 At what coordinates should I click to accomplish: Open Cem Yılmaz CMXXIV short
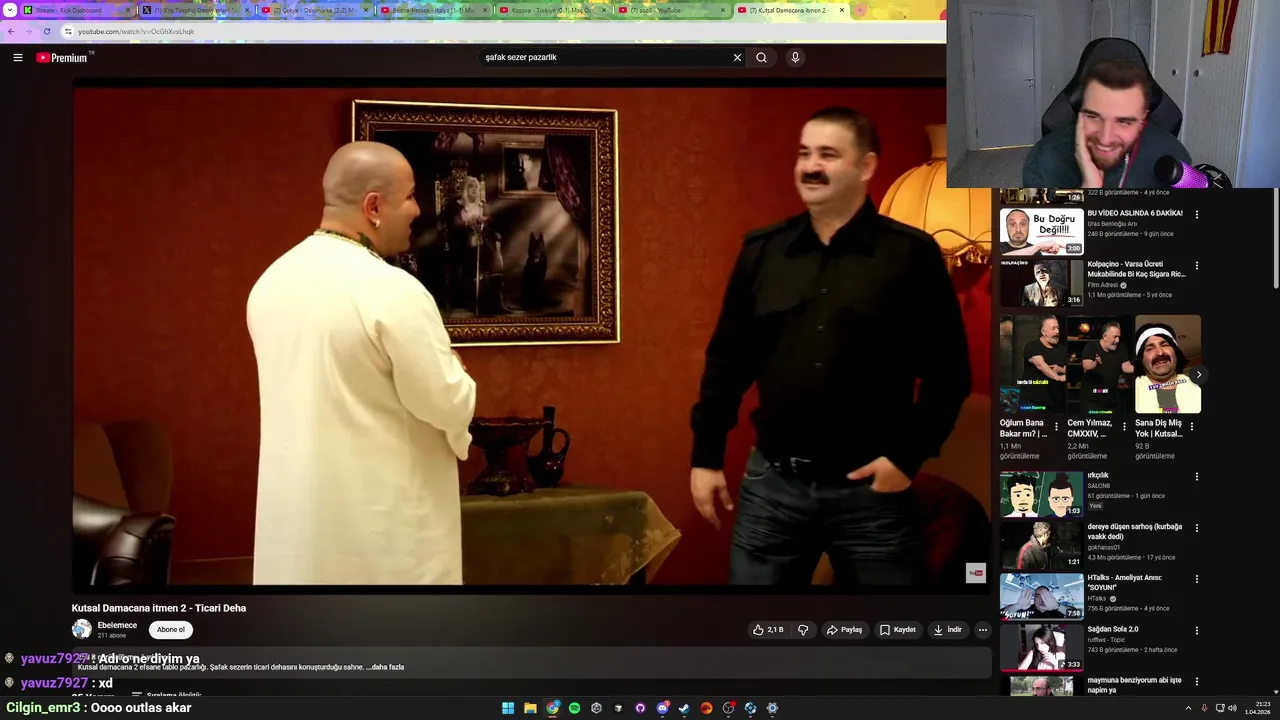(x=1100, y=364)
